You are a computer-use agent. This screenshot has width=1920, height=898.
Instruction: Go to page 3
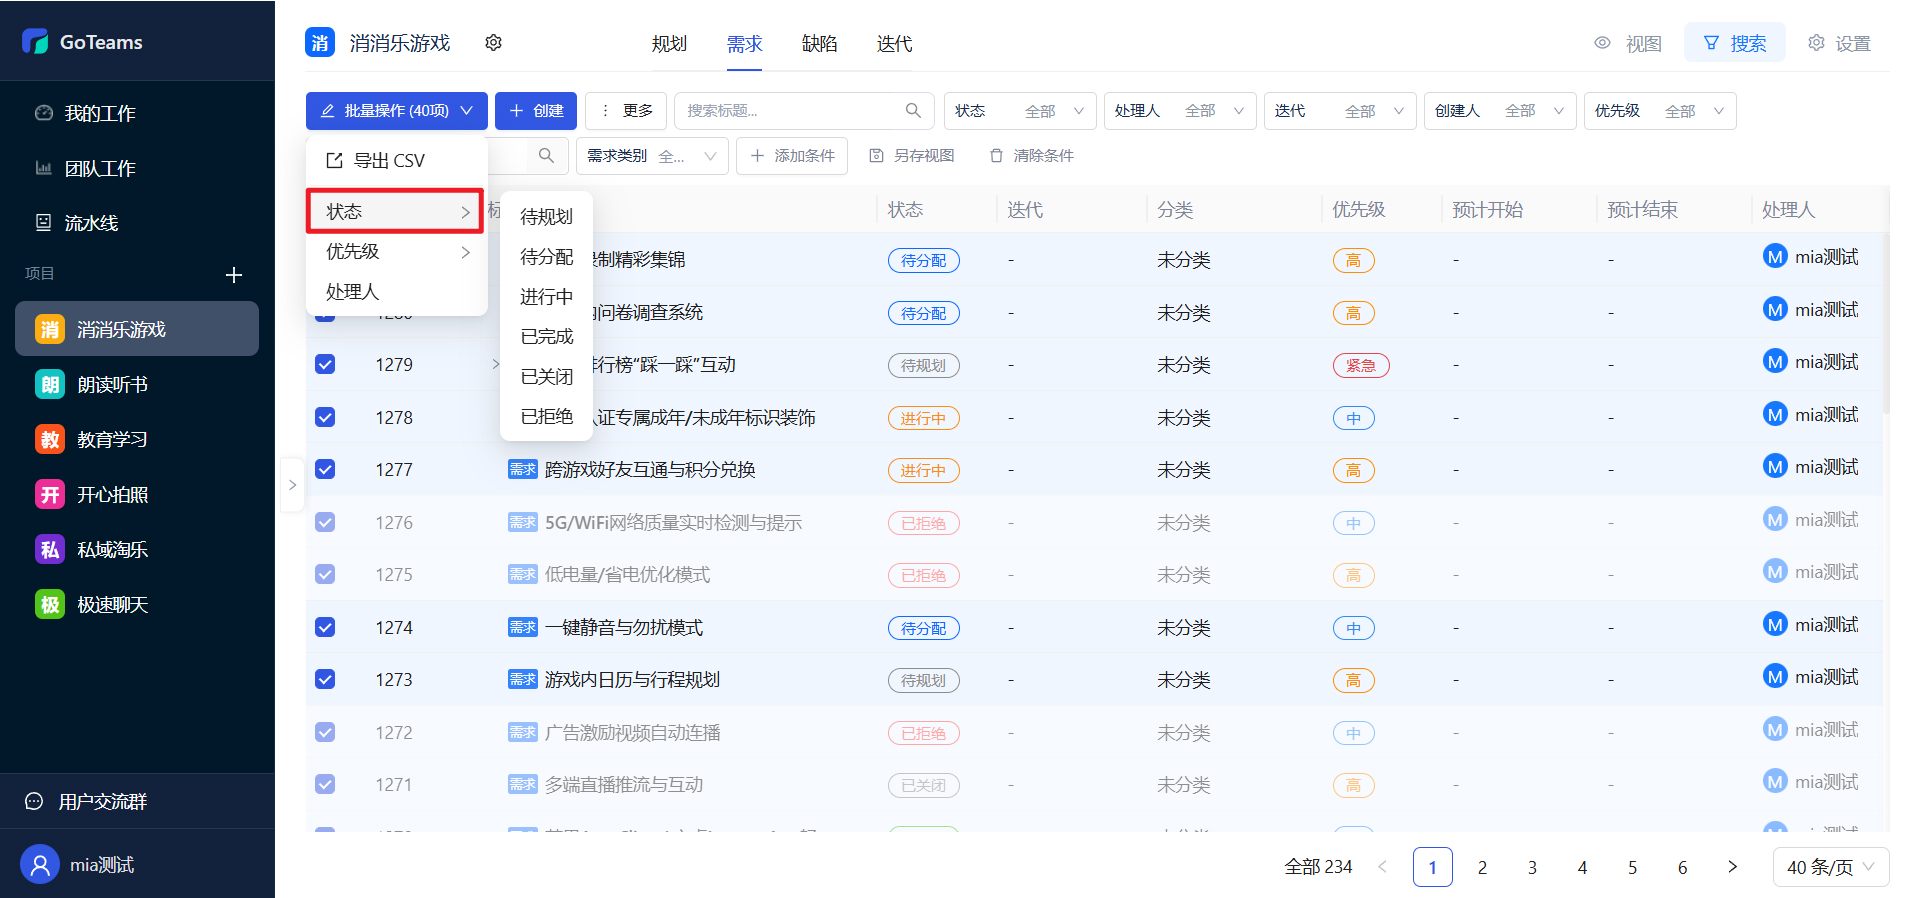[x=1532, y=867]
